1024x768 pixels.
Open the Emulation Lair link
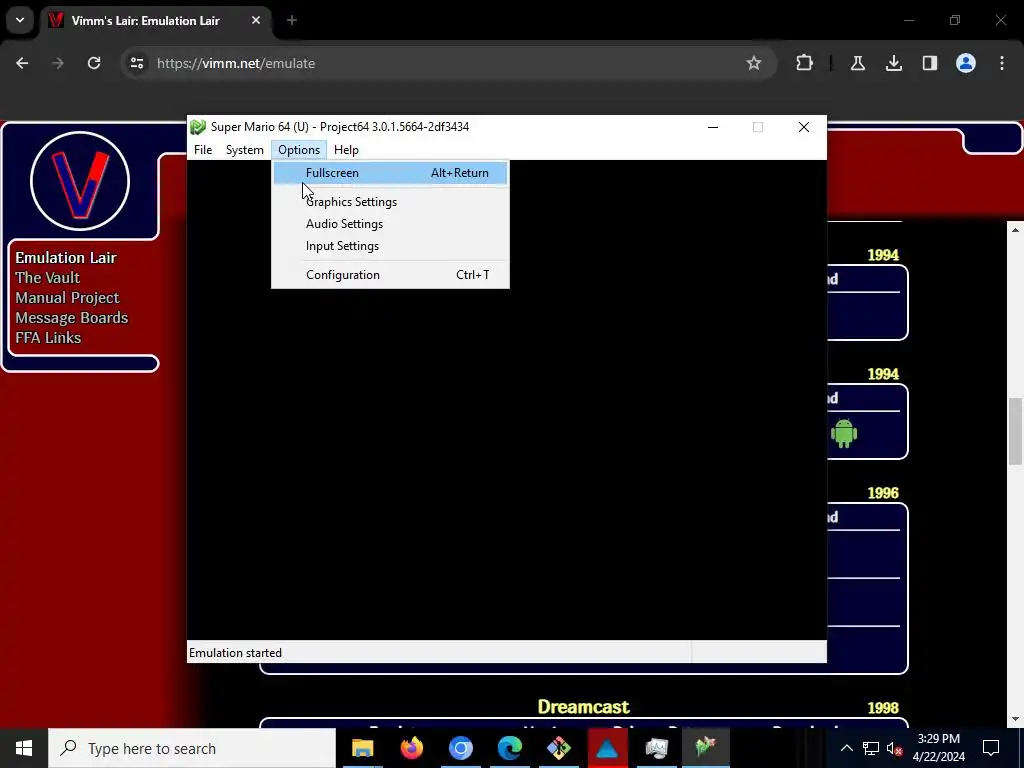click(x=66, y=258)
